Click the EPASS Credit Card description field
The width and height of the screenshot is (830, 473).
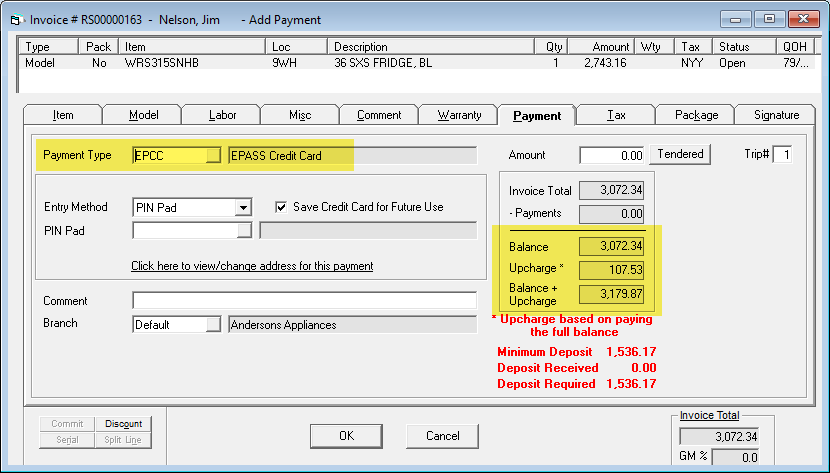[x=353, y=156]
